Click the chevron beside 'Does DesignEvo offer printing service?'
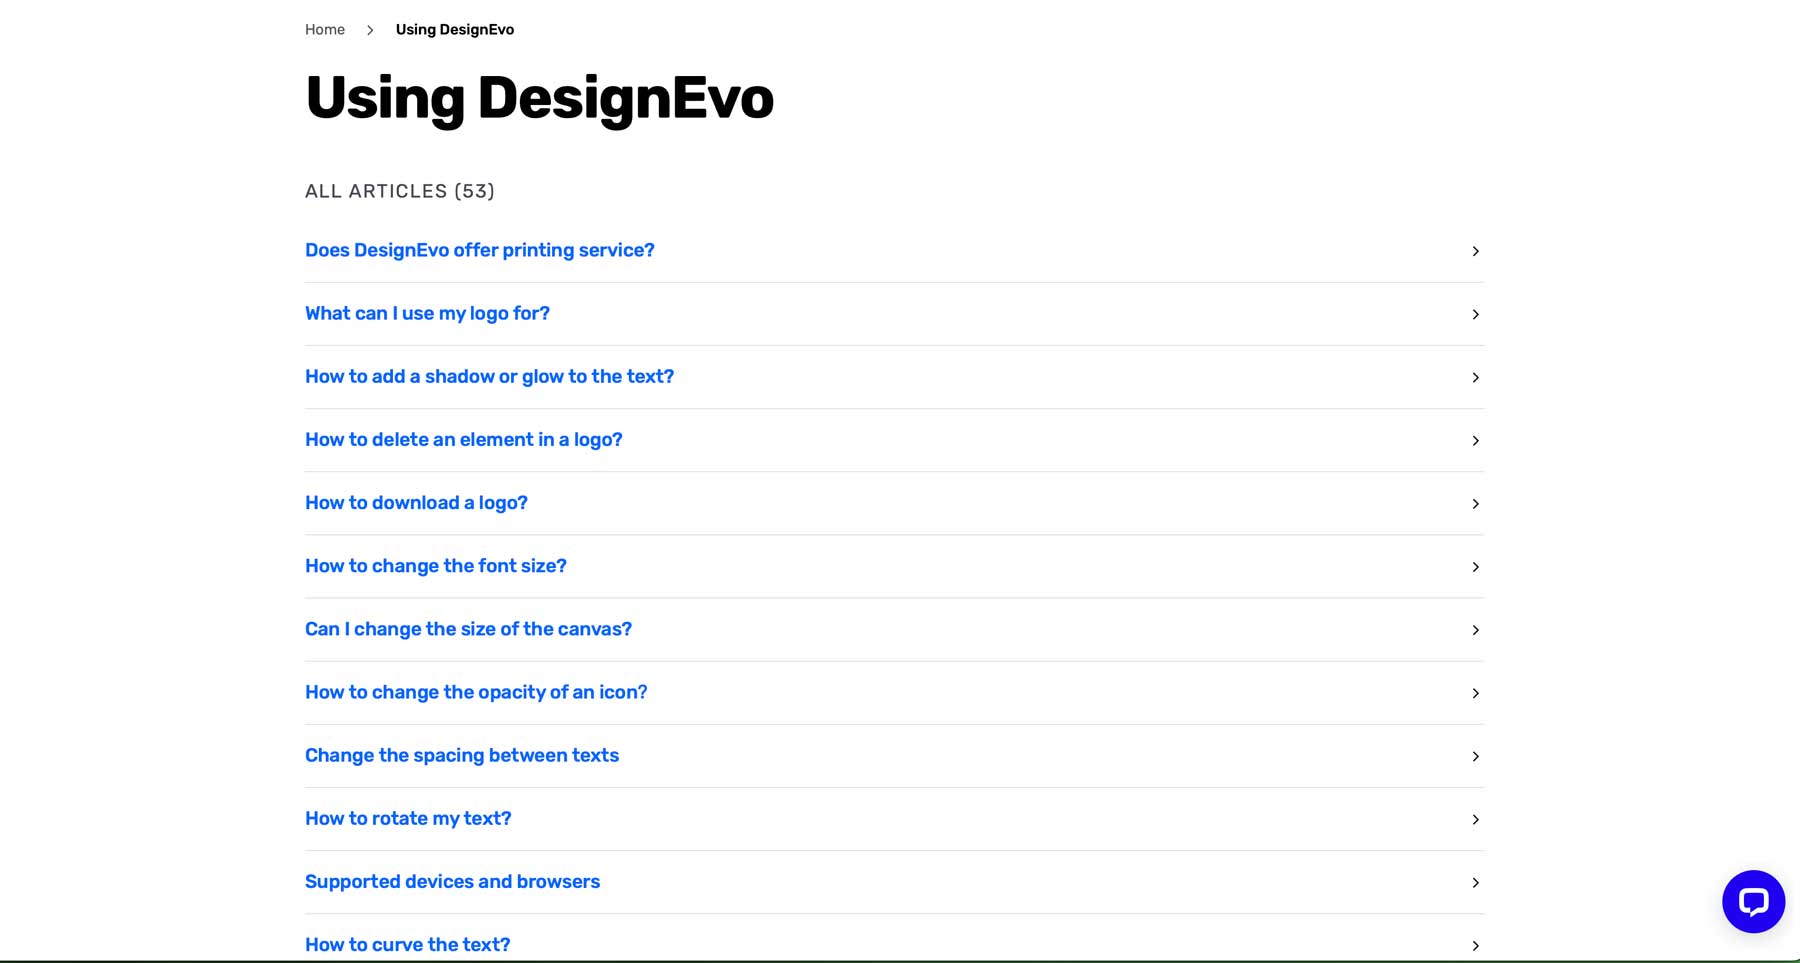The image size is (1800, 963). 1475,251
